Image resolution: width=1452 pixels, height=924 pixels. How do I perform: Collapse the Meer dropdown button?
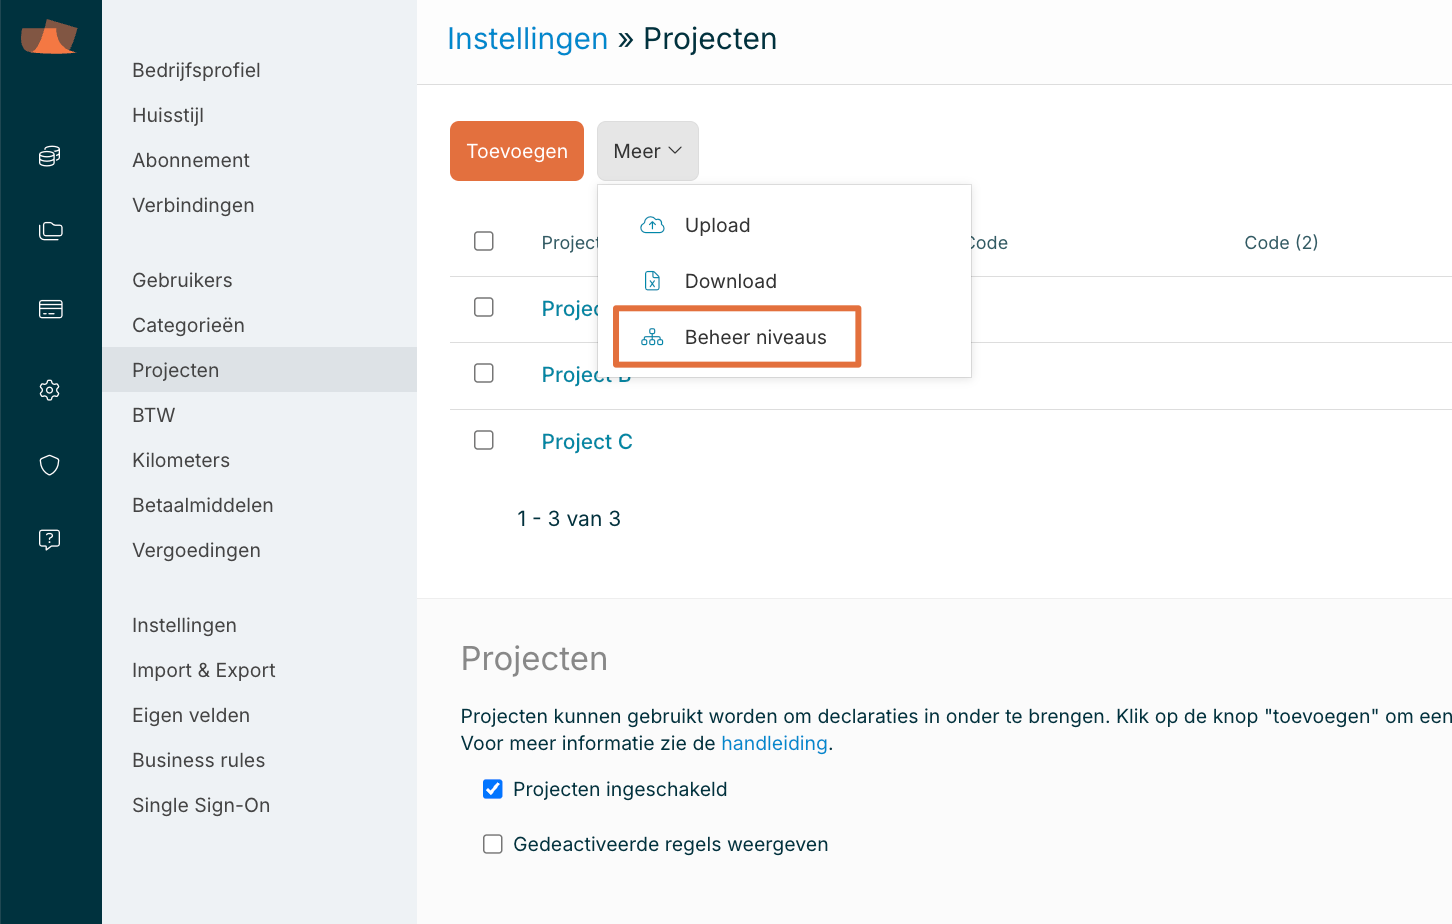tap(647, 151)
